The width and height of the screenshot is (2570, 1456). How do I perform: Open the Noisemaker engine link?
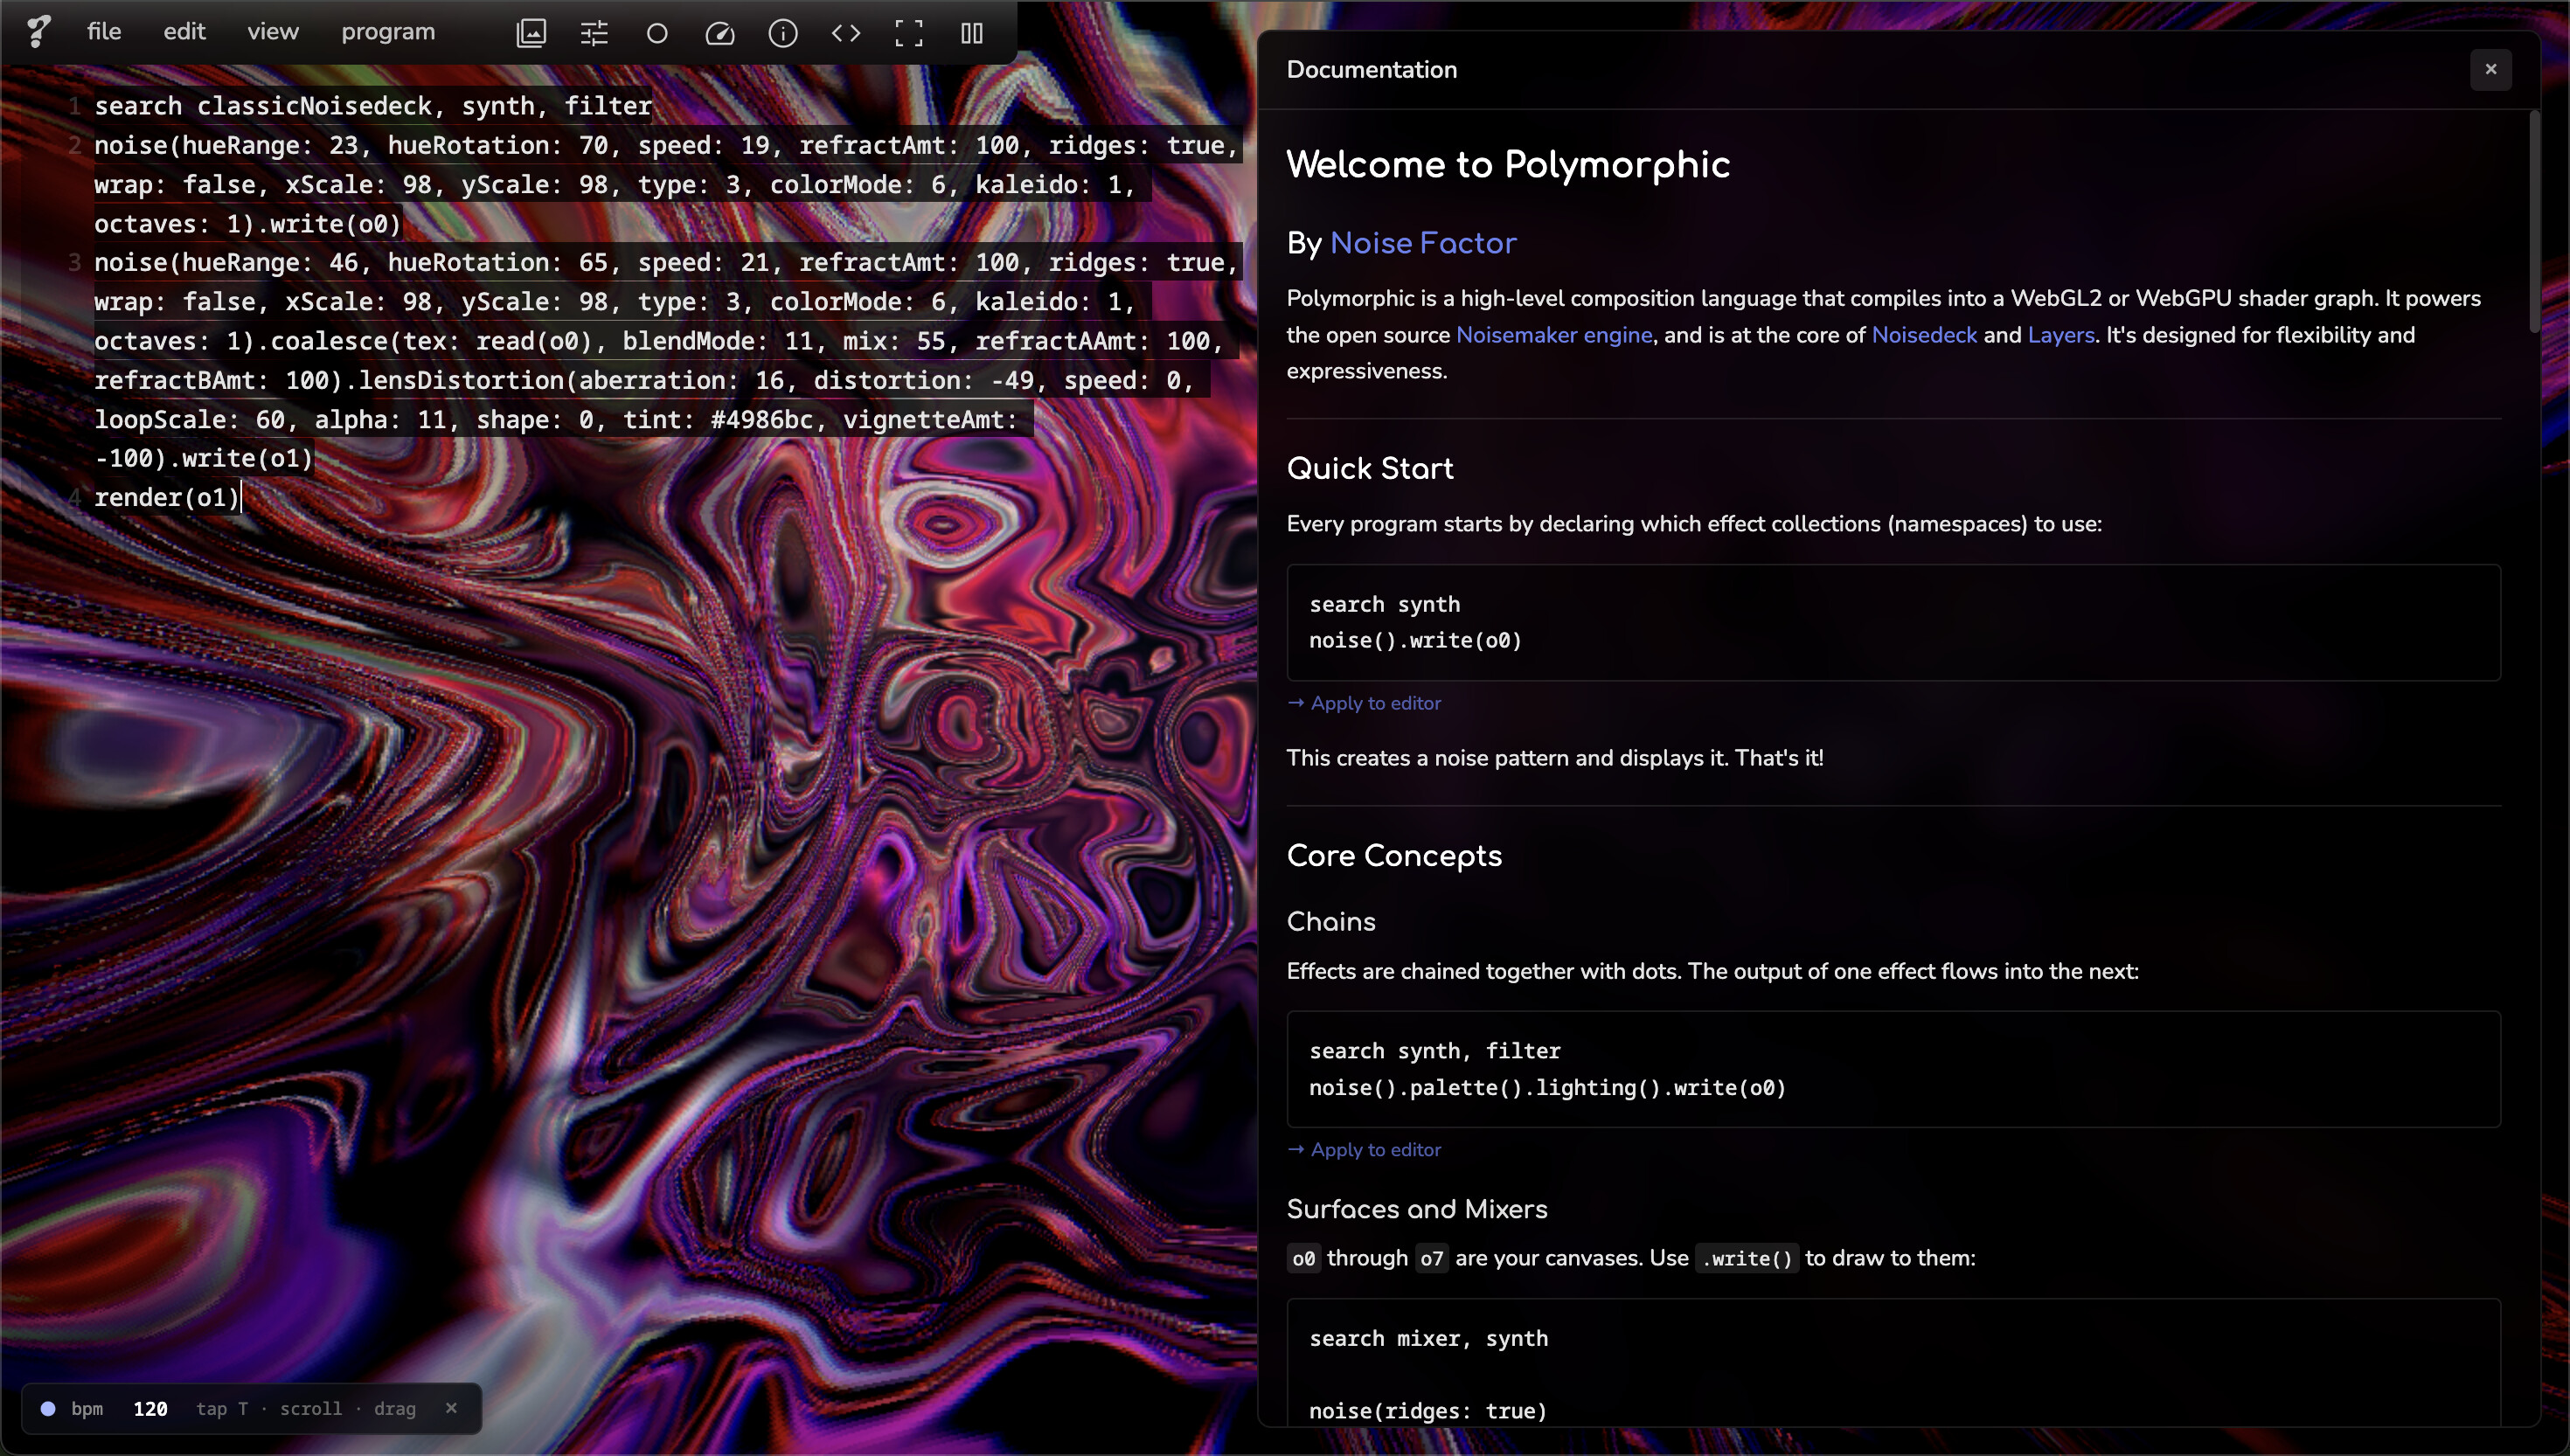tap(1554, 335)
